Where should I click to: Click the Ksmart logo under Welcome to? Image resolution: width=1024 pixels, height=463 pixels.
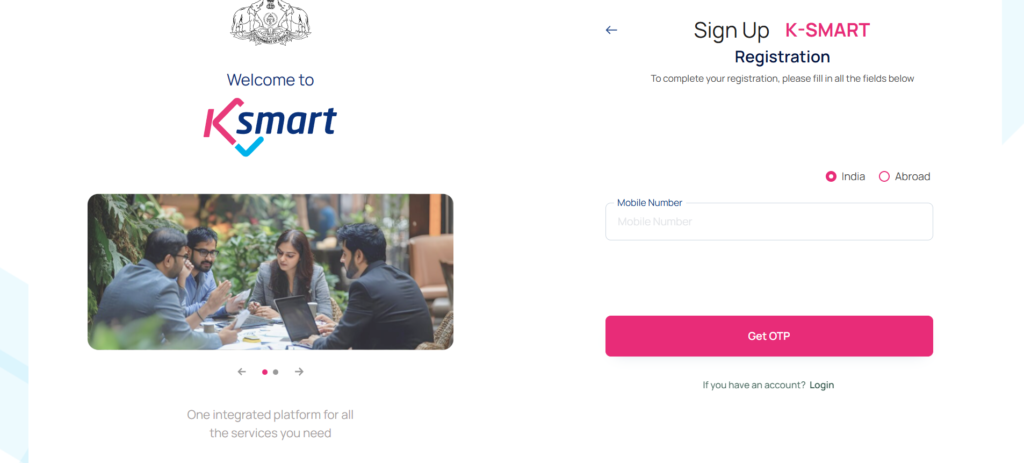coord(270,127)
